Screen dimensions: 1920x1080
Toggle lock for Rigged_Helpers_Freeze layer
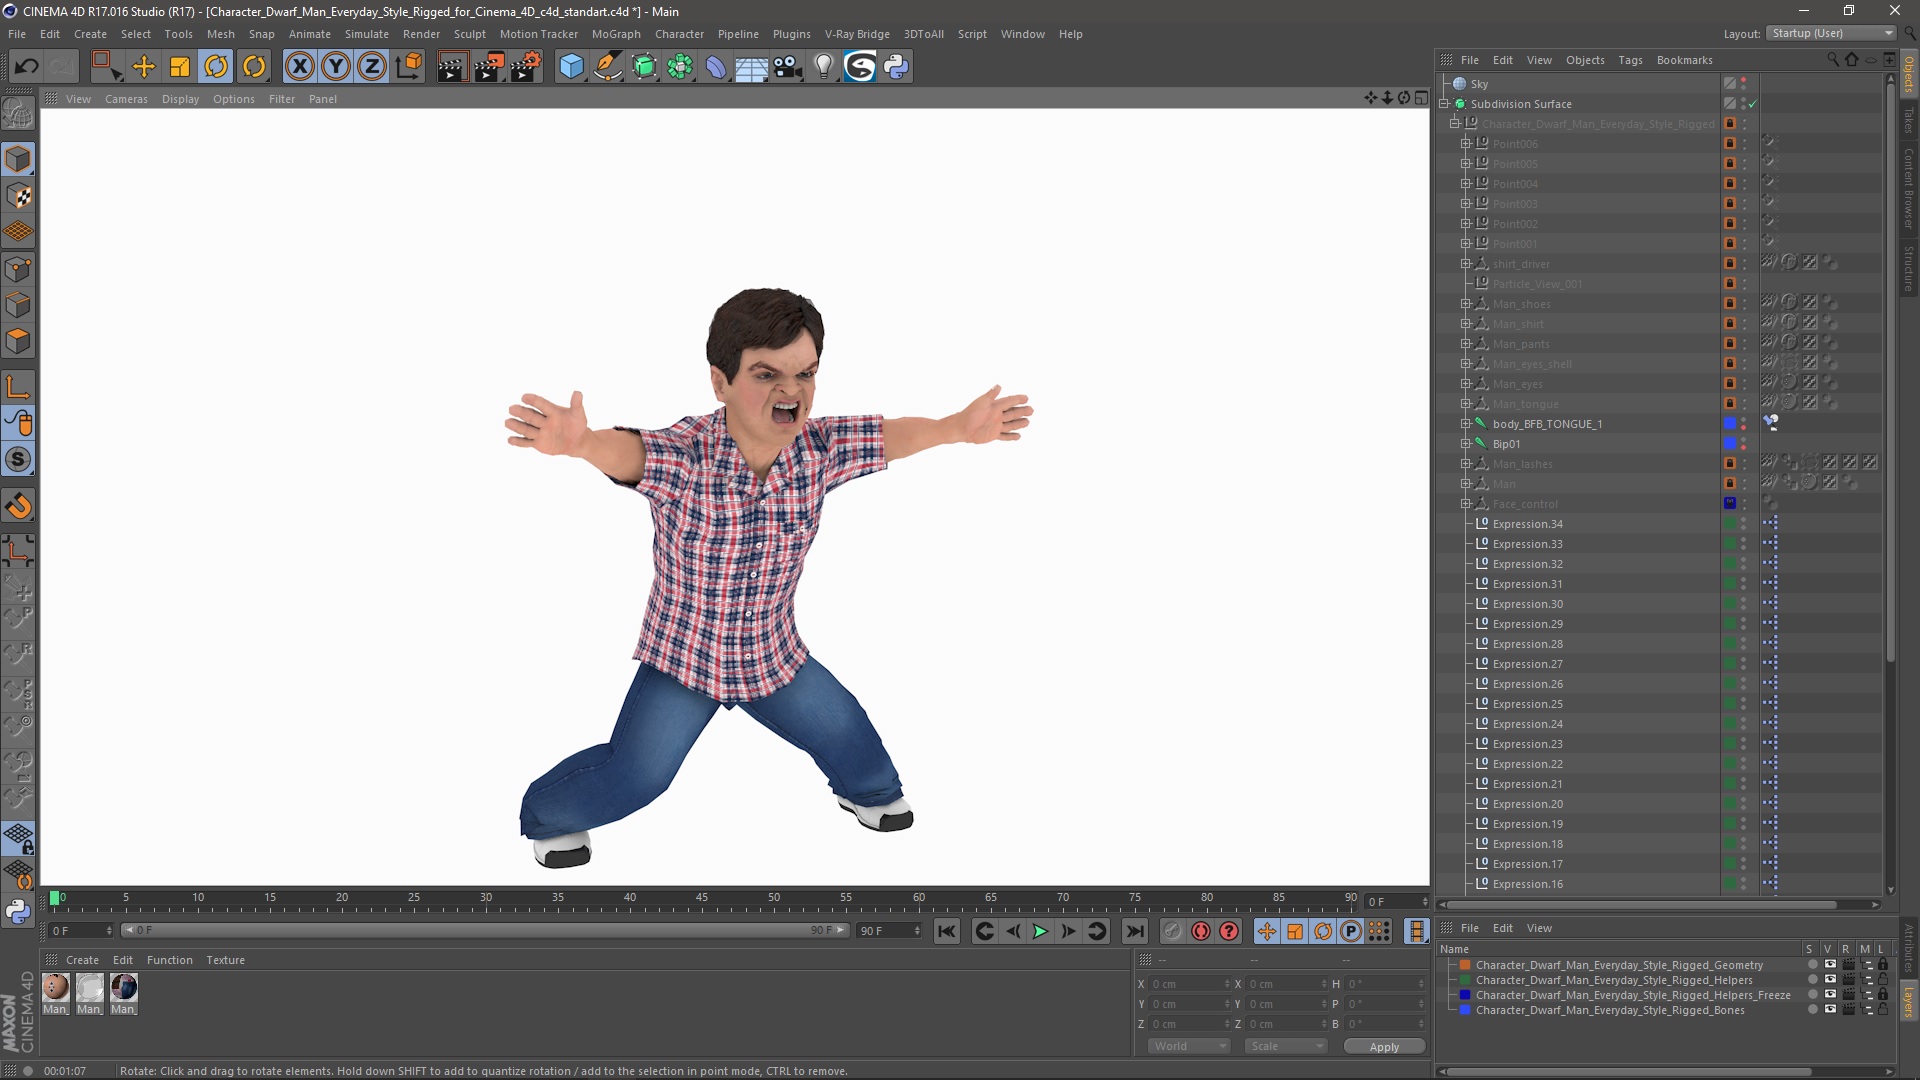coord(1883,995)
